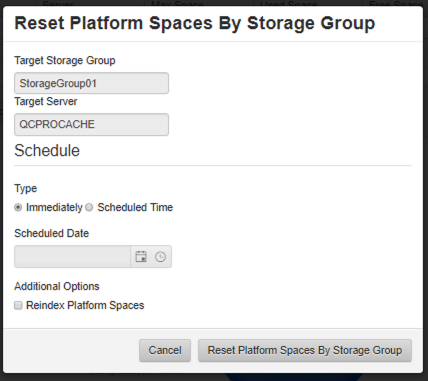Click the Target Storage Group field StorageGroup01
The width and height of the screenshot is (428, 381).
point(91,83)
